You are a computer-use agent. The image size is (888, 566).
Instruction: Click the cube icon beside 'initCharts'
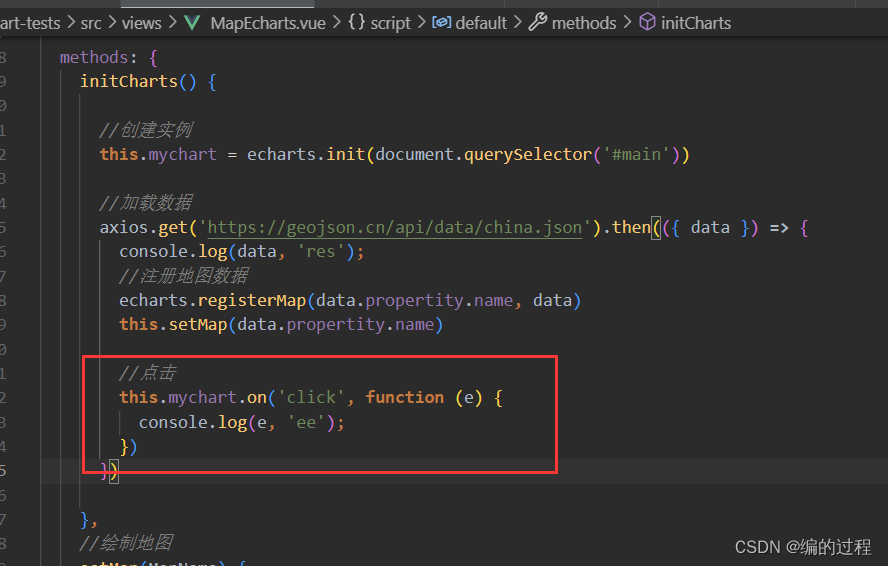pos(647,23)
